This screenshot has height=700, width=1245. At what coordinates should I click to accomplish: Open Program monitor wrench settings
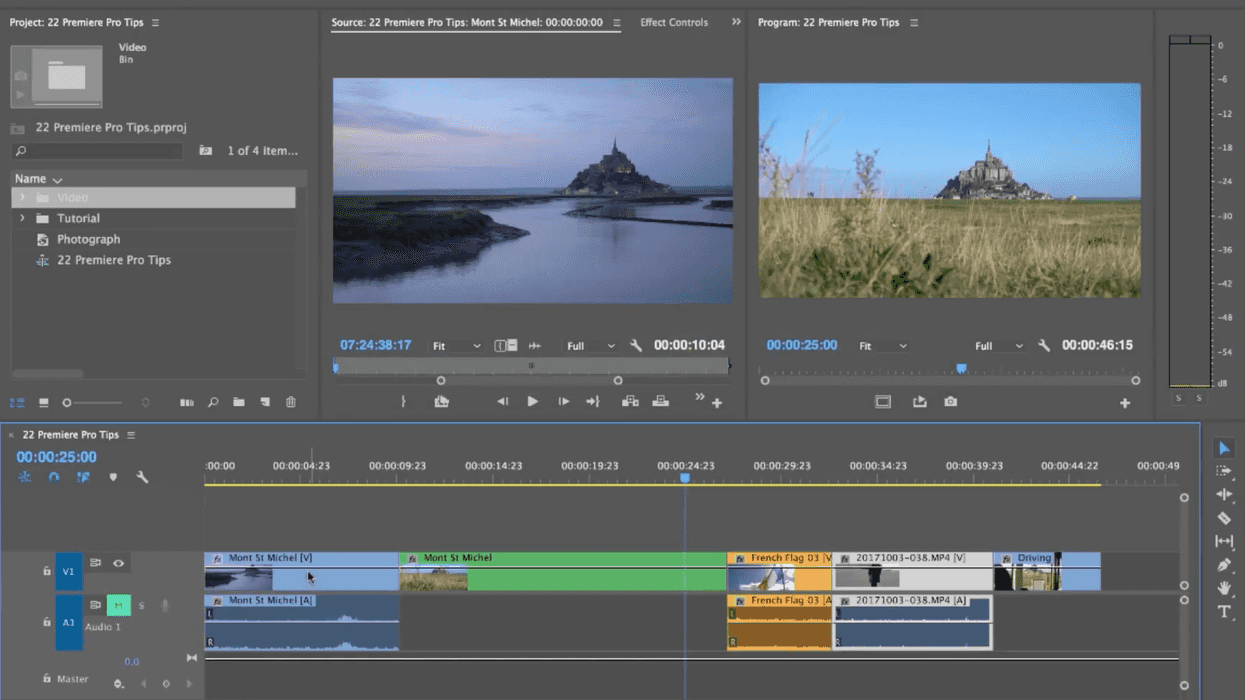[1044, 346]
